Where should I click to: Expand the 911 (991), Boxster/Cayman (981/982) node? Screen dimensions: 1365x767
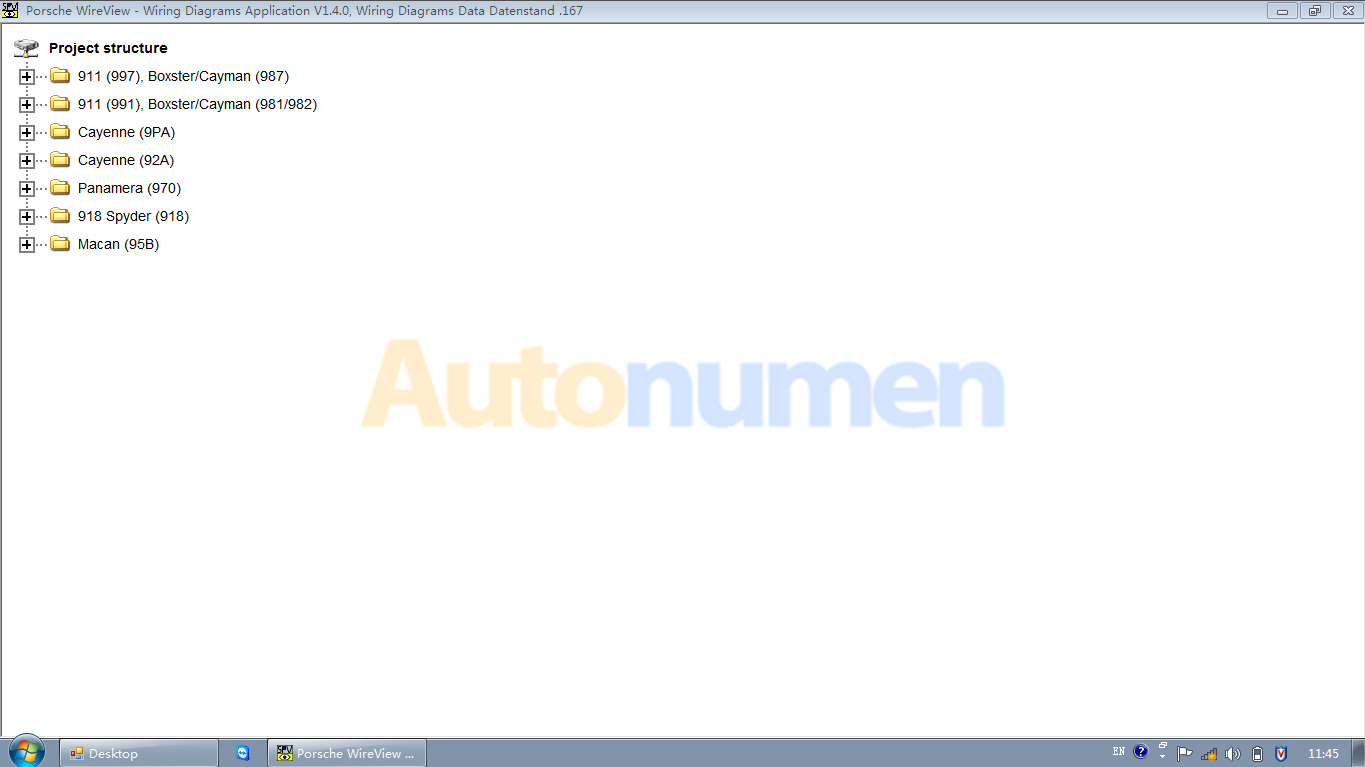coord(27,104)
